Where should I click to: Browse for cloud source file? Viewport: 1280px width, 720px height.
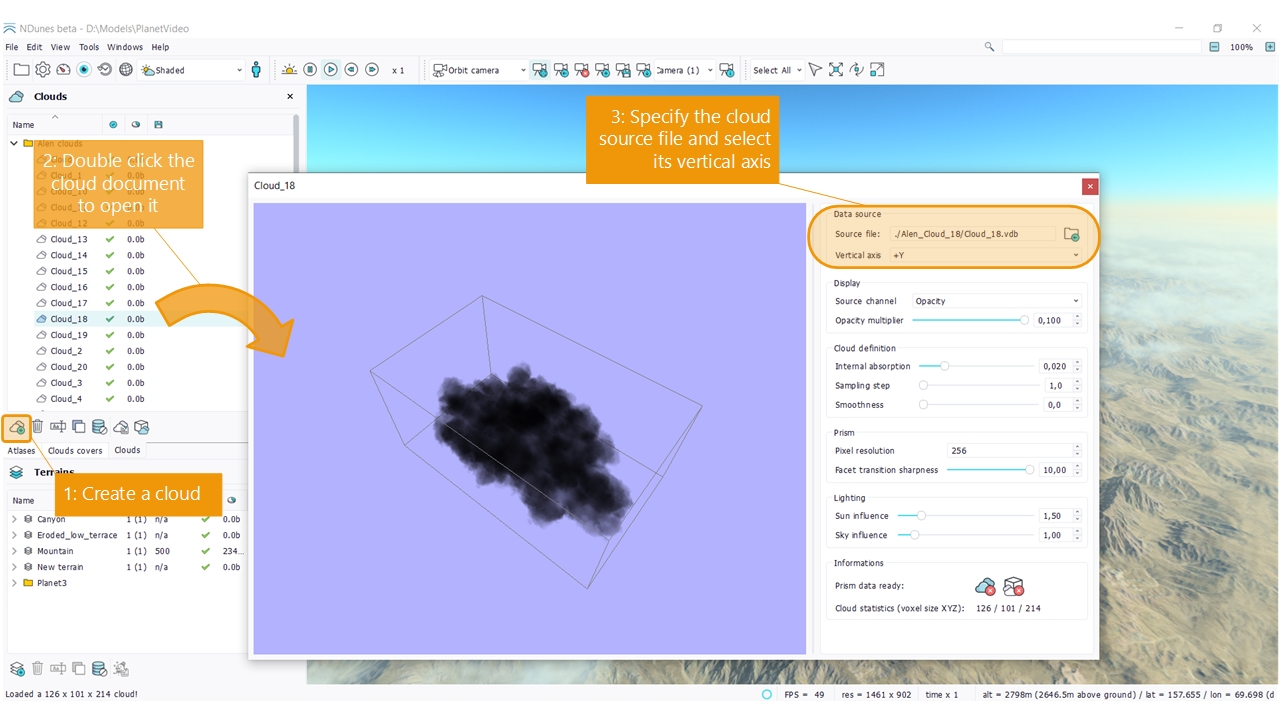coord(1071,234)
